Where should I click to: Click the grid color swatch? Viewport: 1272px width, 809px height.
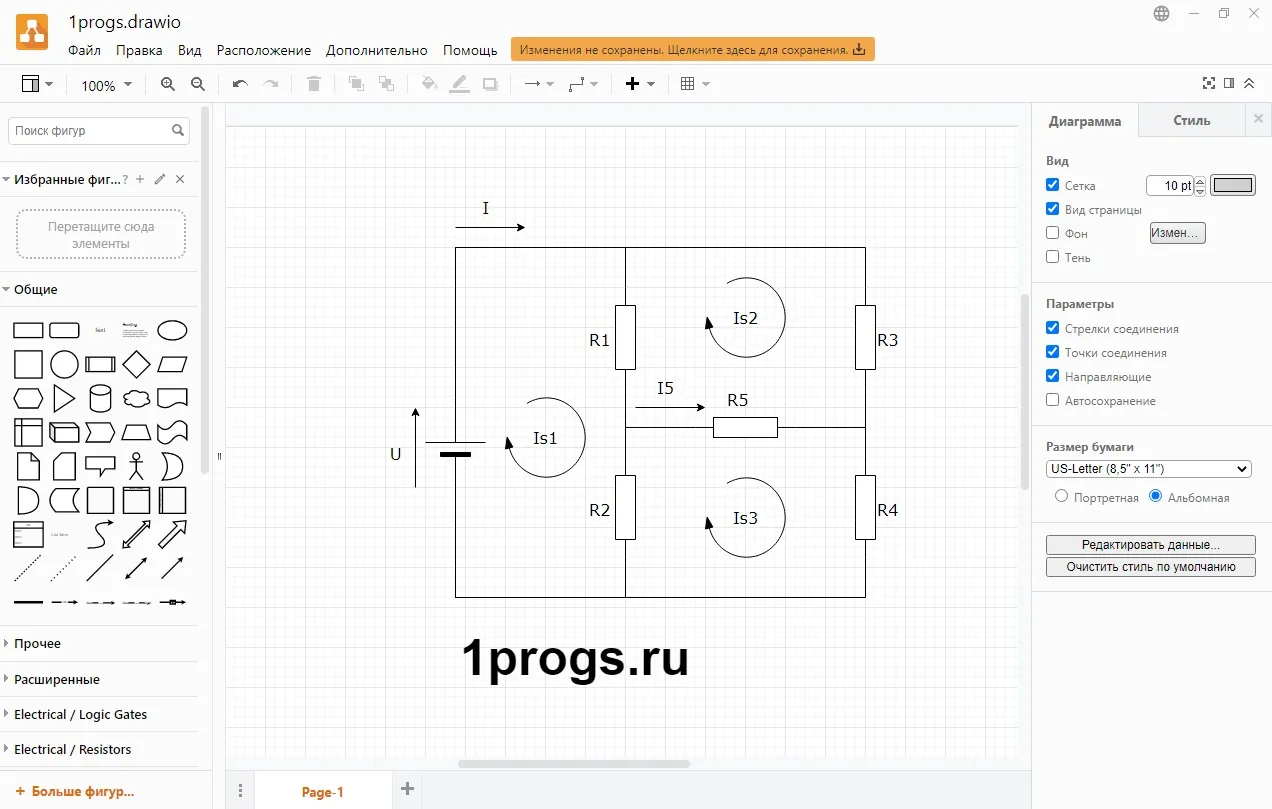click(1233, 185)
